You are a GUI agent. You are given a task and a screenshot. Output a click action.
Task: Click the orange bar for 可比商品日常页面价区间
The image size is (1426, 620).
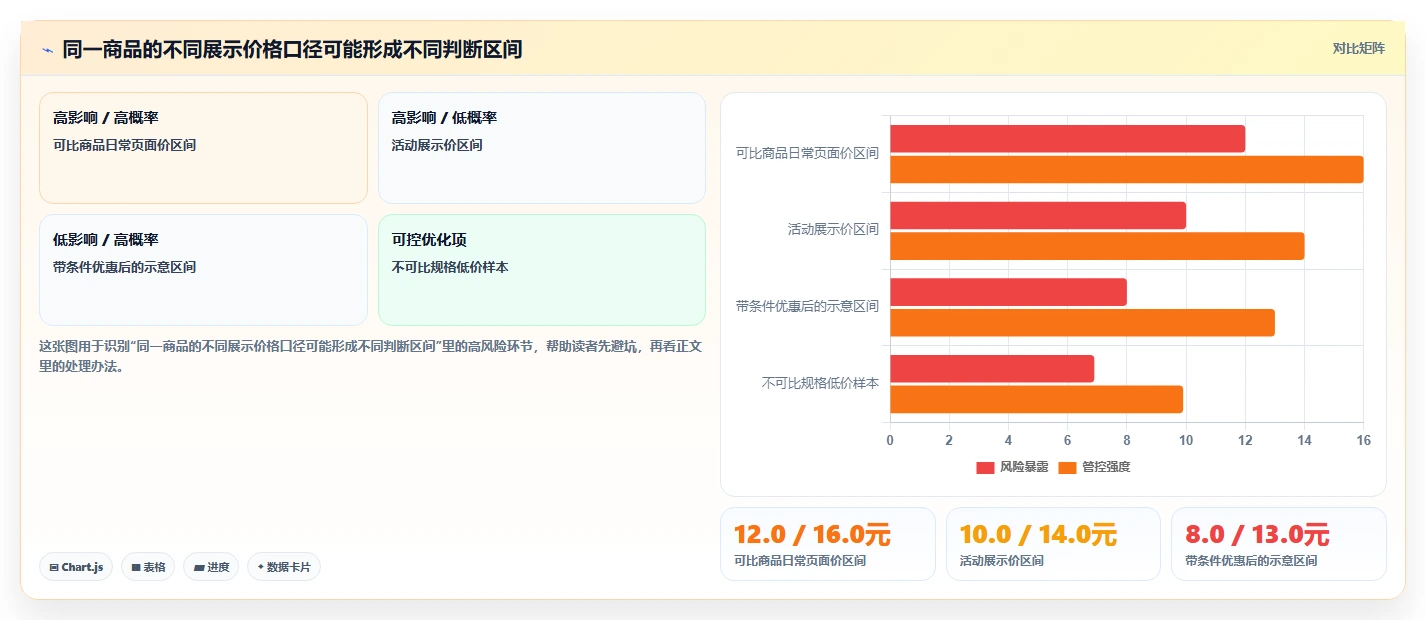point(1127,170)
